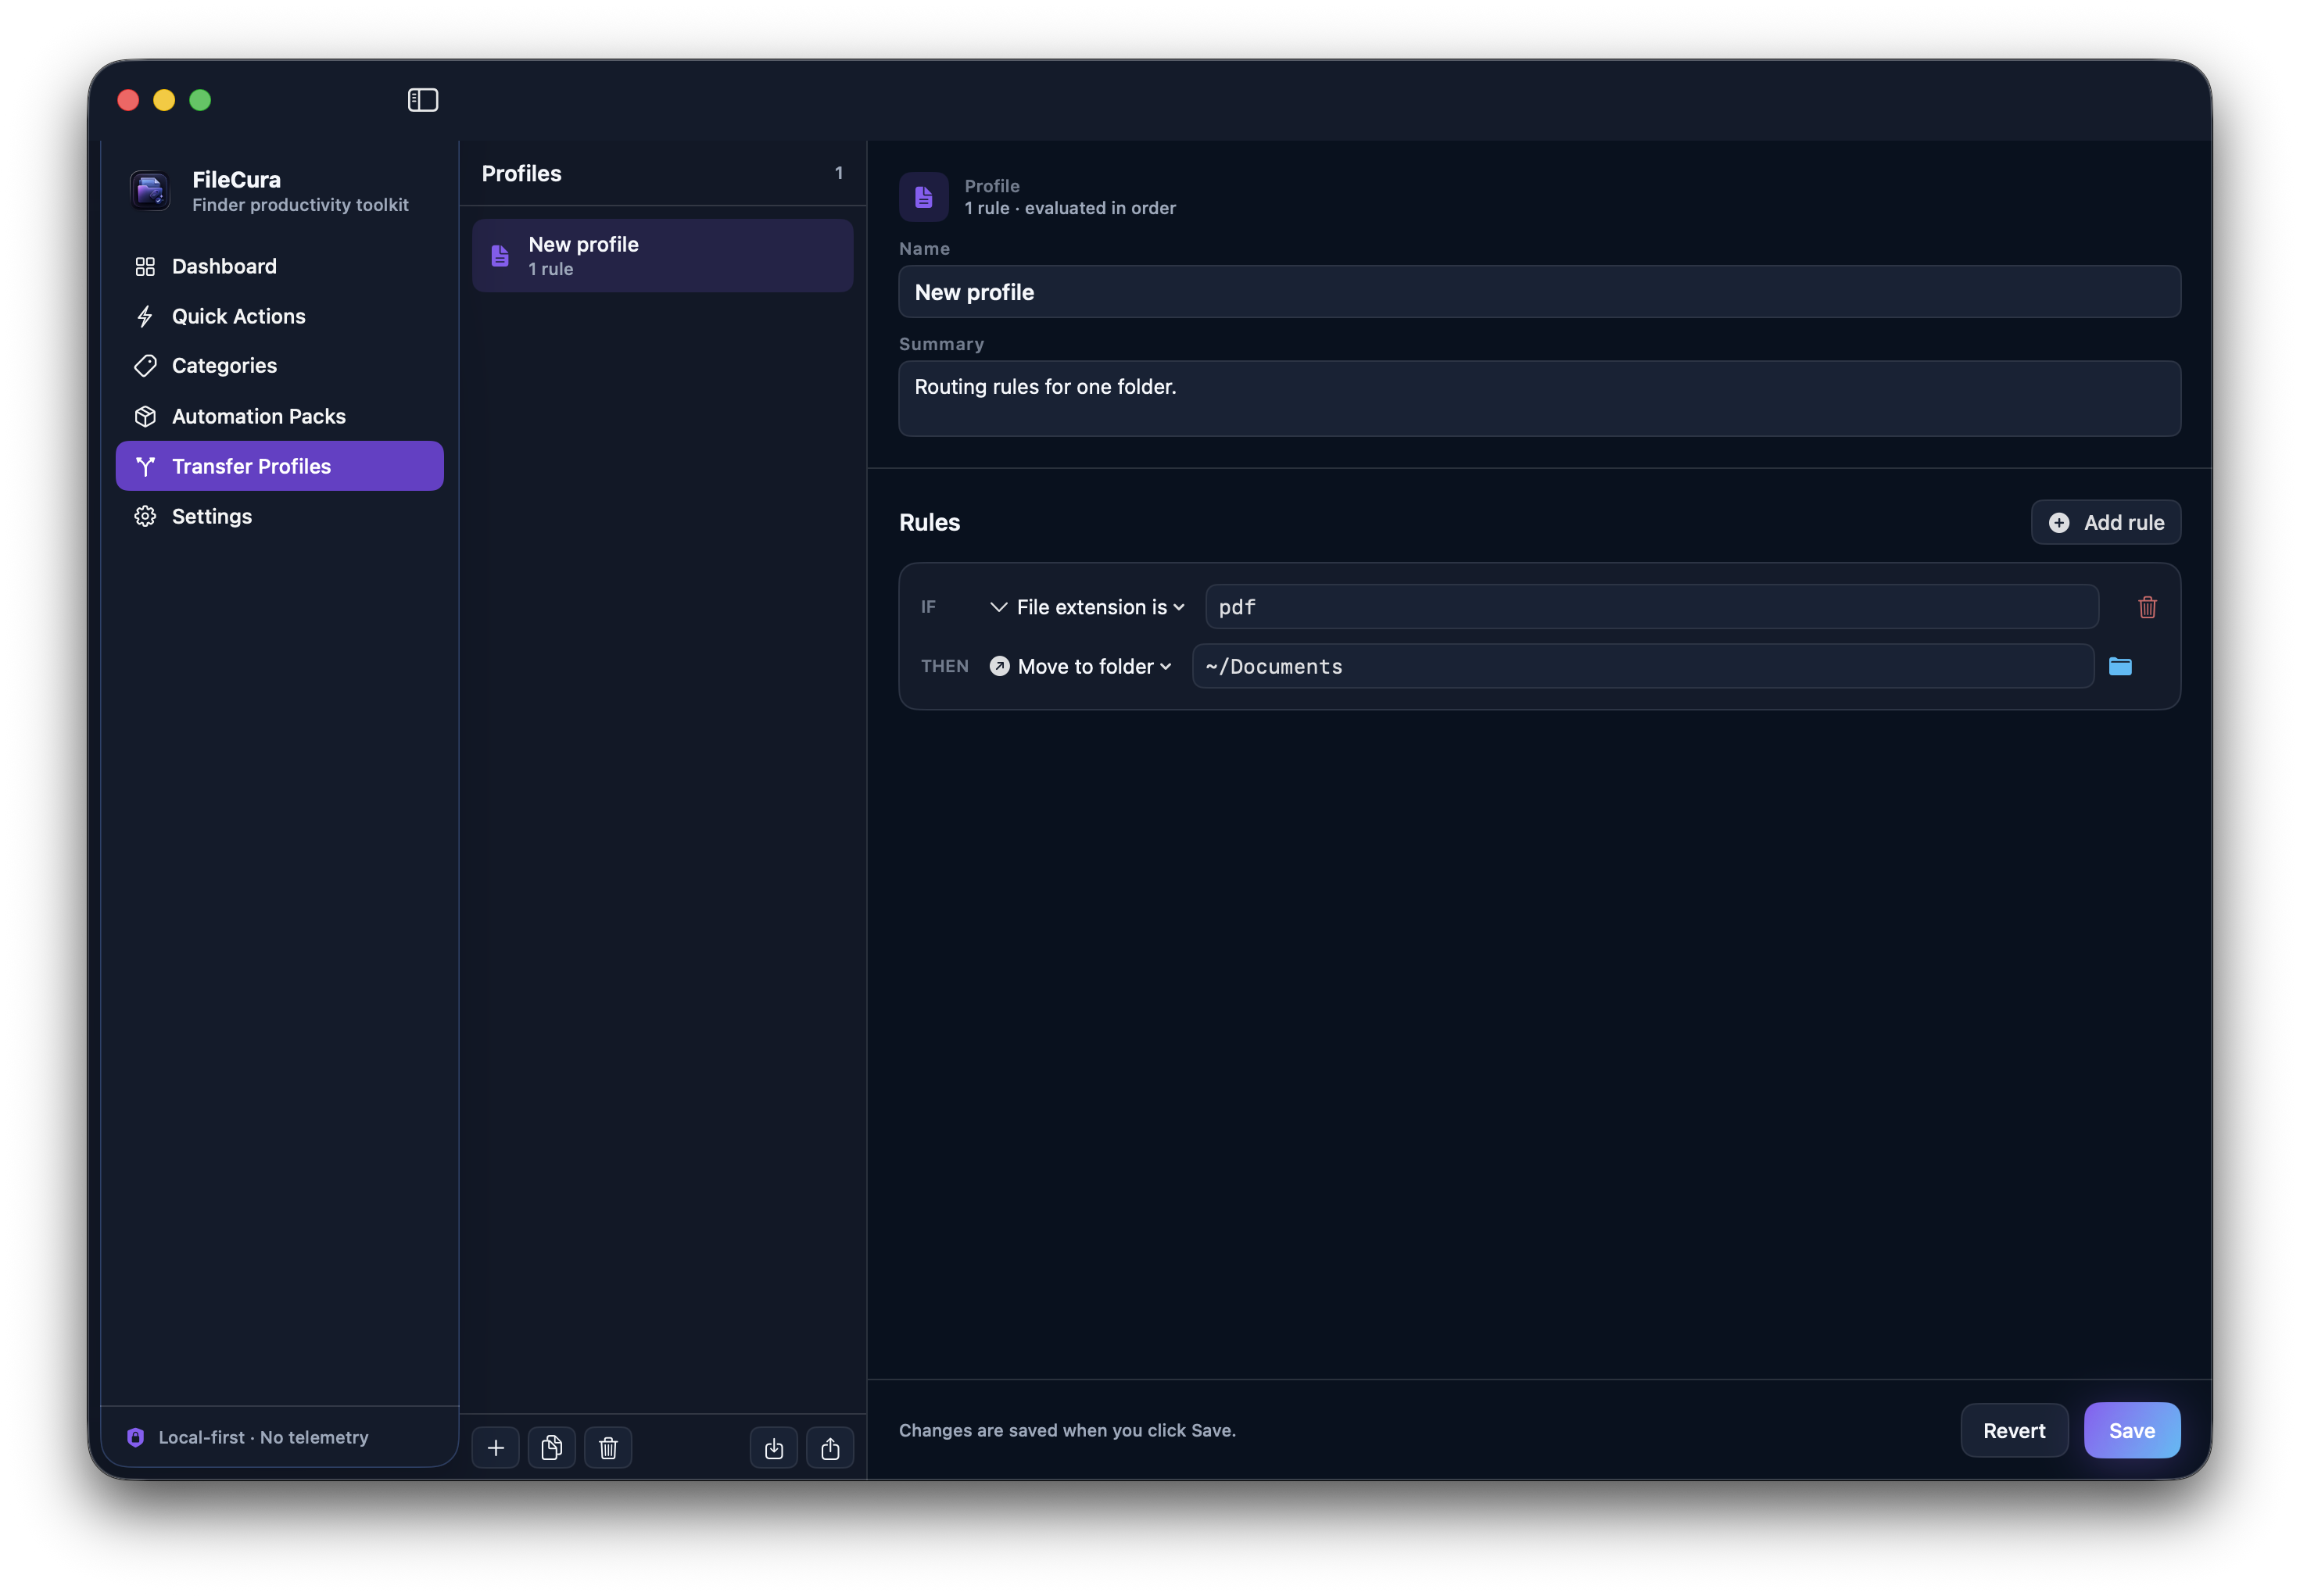The image size is (2300, 1596).
Task: Click the ~/Documents path field
Action: [x=1643, y=666]
